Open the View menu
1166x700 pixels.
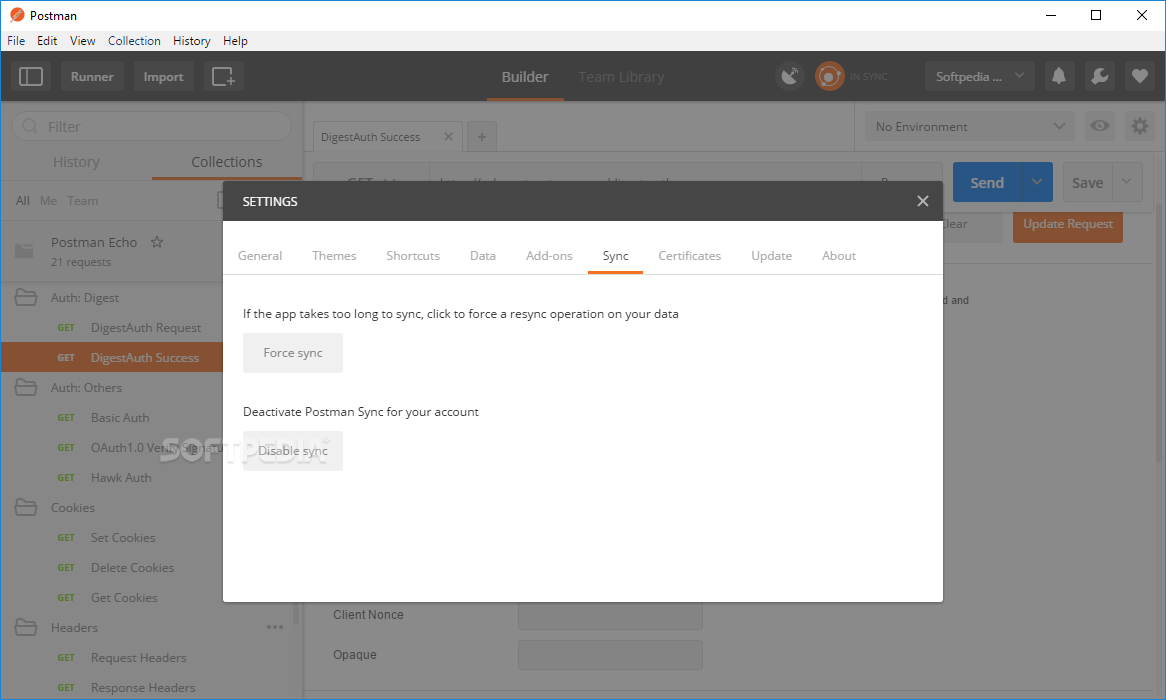click(x=83, y=41)
